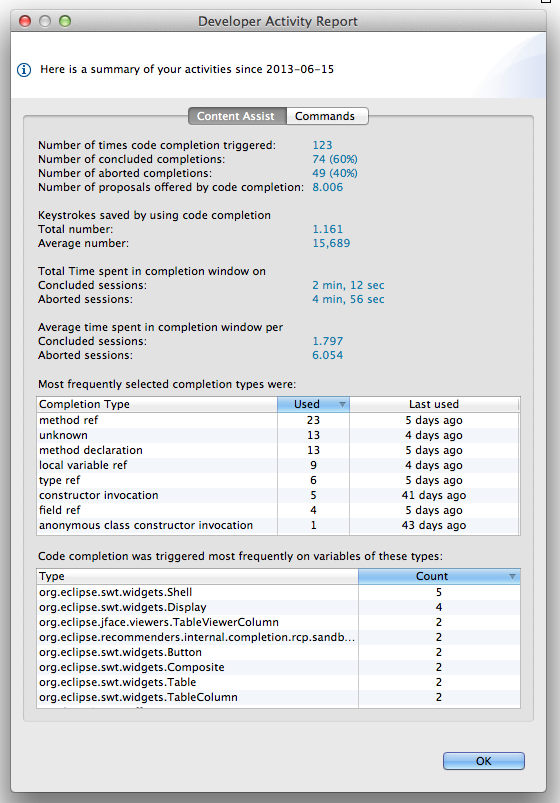This screenshot has width=560, height=803.
Task: Sort by Type column header
Action: point(198,577)
